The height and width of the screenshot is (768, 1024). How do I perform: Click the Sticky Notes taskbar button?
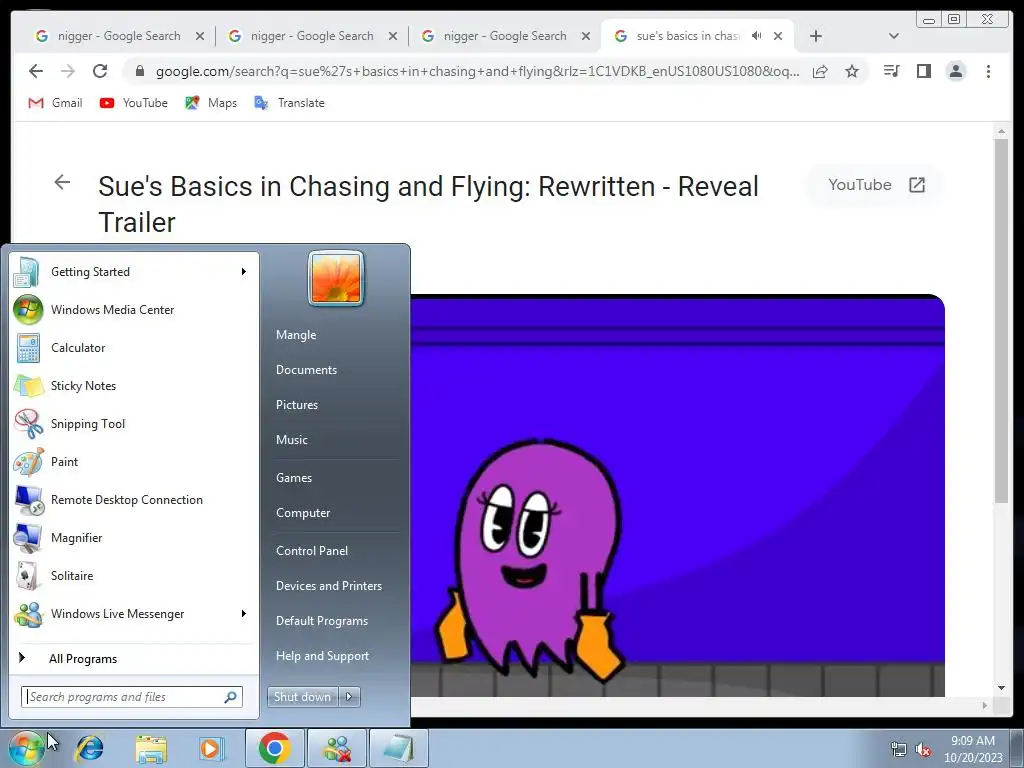(x=399, y=748)
